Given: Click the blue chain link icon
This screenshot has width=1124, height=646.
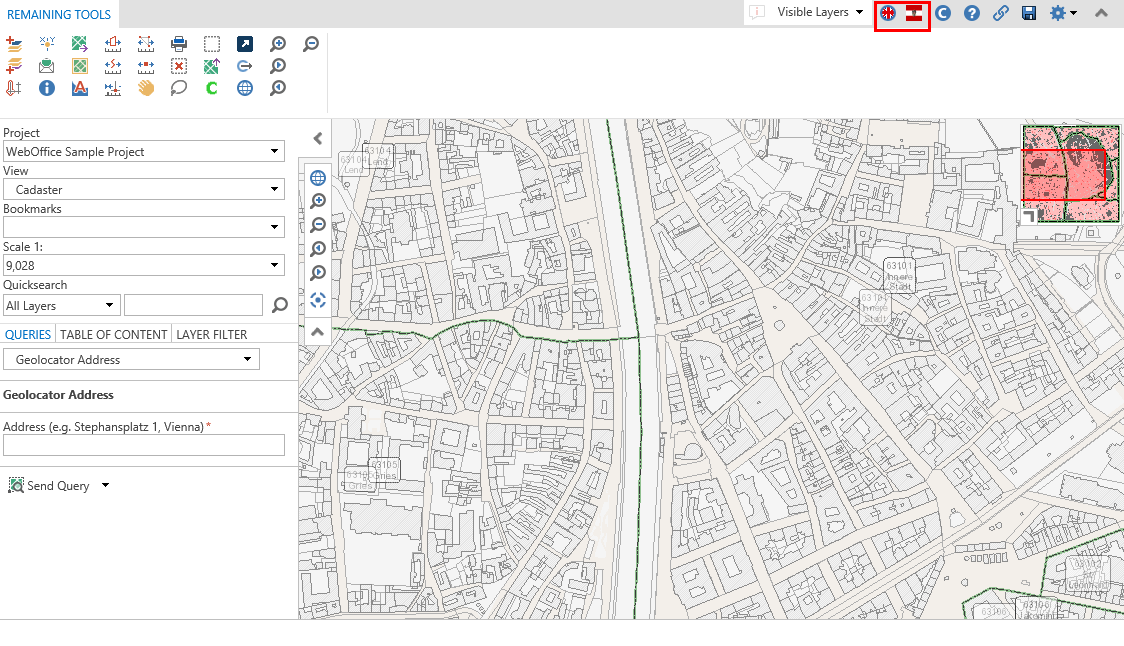Looking at the screenshot, I should click(1000, 13).
